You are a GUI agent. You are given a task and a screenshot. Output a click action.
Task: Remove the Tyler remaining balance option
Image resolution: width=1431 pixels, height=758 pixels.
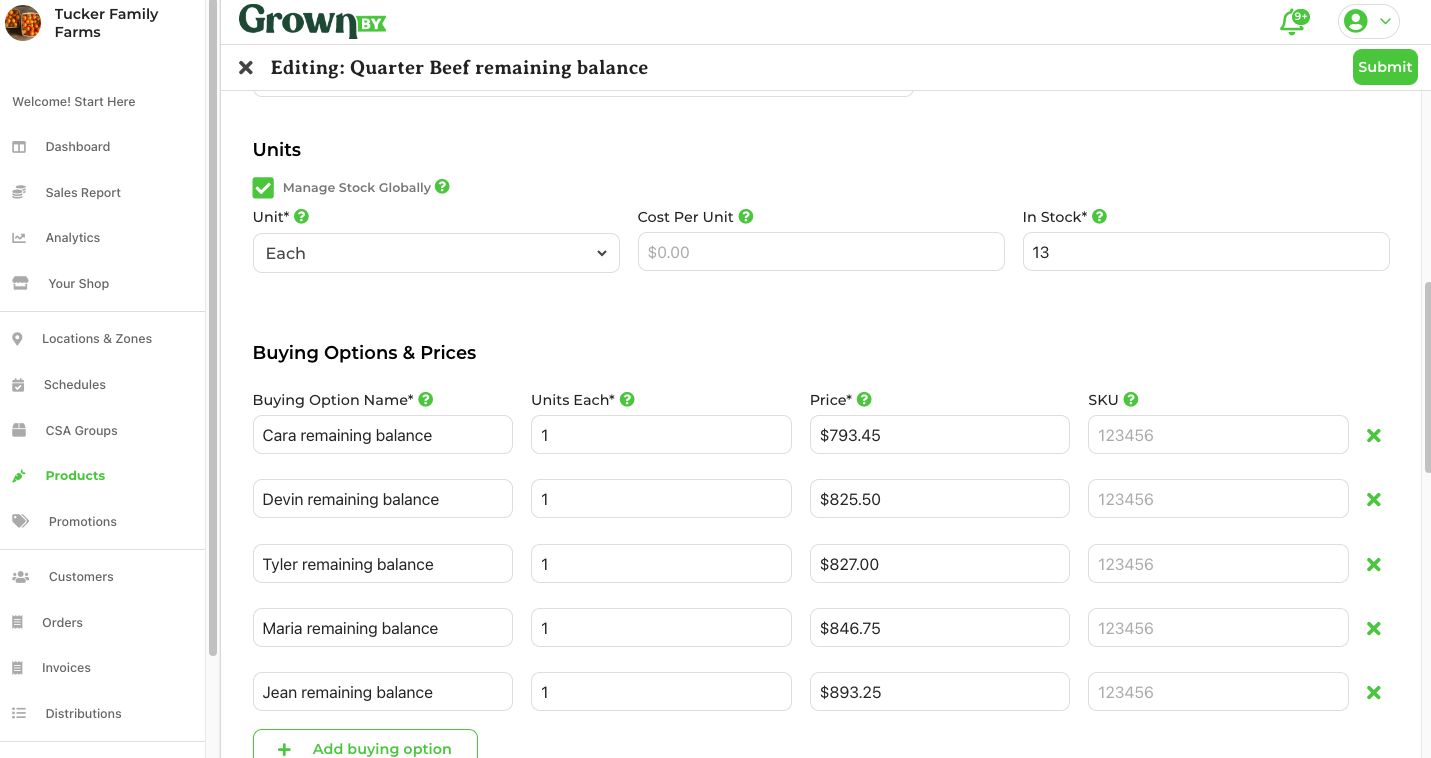point(1374,564)
